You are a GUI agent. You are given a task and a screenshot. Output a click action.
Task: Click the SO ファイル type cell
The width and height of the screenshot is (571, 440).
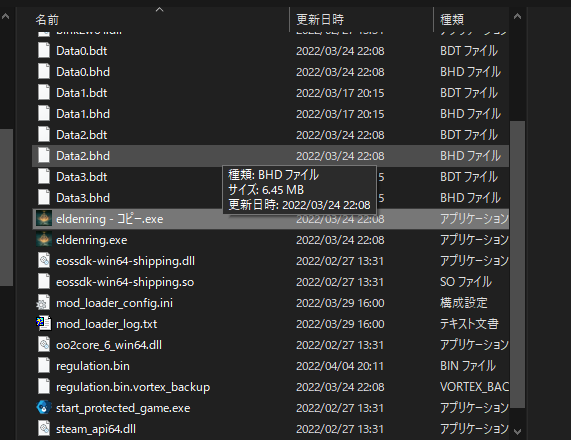point(466,282)
